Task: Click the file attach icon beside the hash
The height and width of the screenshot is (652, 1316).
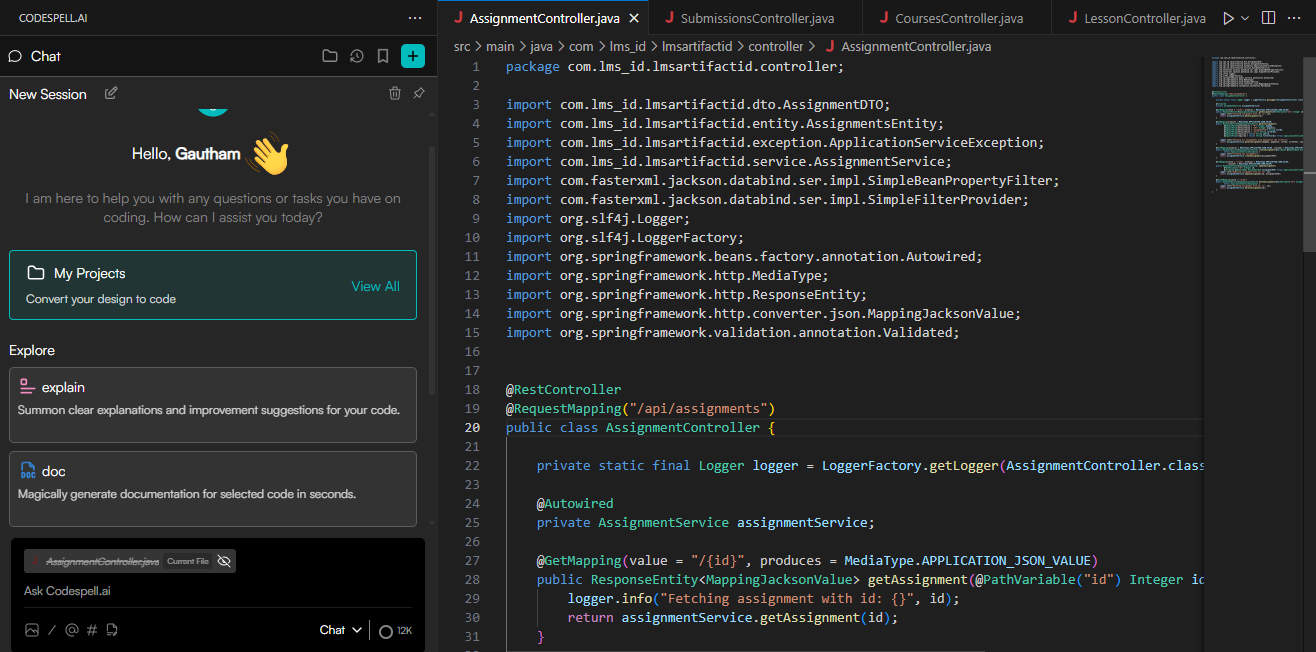Action: click(x=112, y=630)
